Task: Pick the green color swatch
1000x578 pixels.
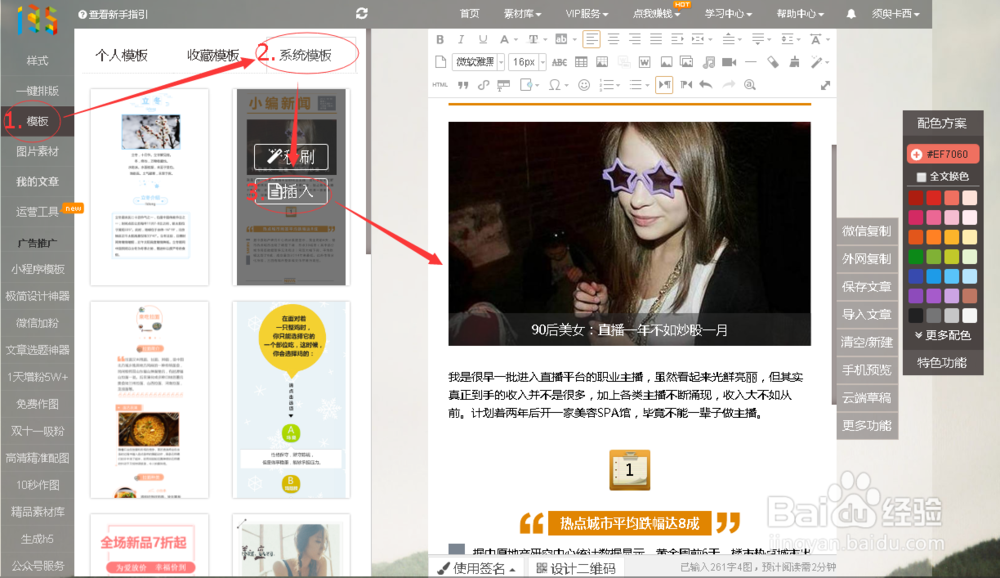Action: pyautogui.click(x=916, y=256)
